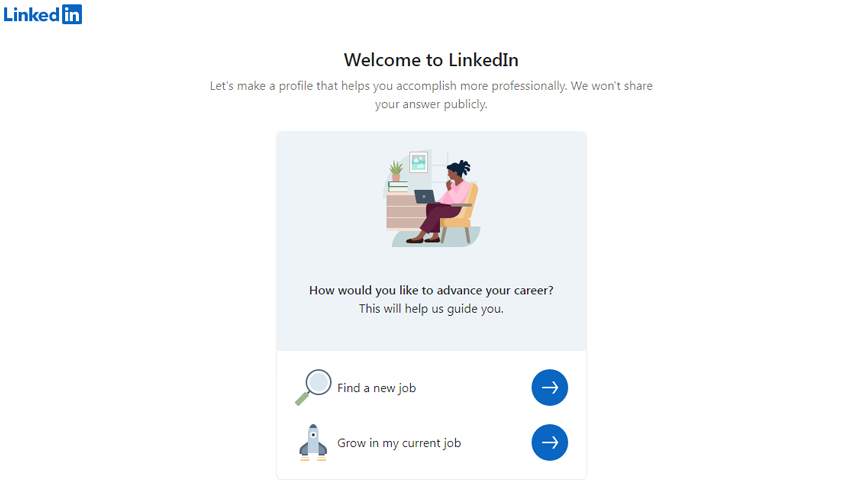The width and height of the screenshot is (856, 482).
Task: Click the framed picture in the illustration
Action: coord(418,162)
